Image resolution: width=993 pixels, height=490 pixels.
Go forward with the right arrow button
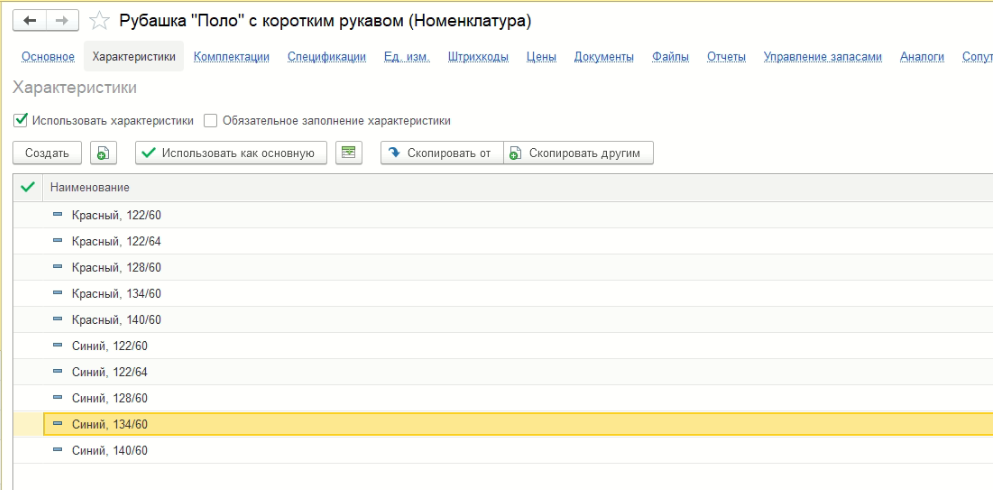(x=62, y=21)
